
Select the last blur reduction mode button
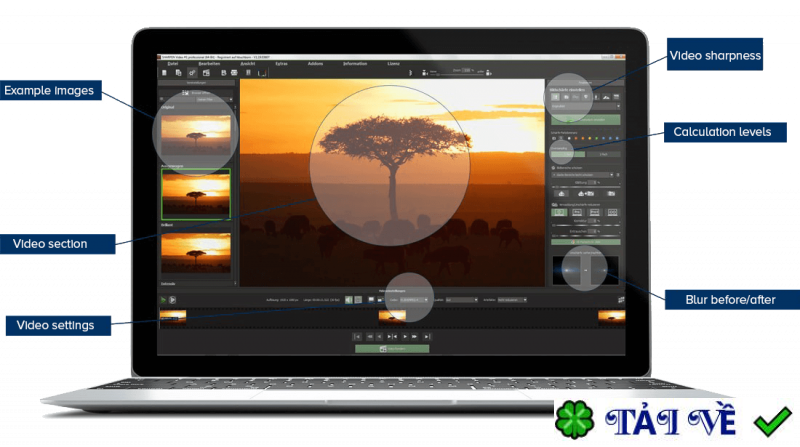pos(612,212)
